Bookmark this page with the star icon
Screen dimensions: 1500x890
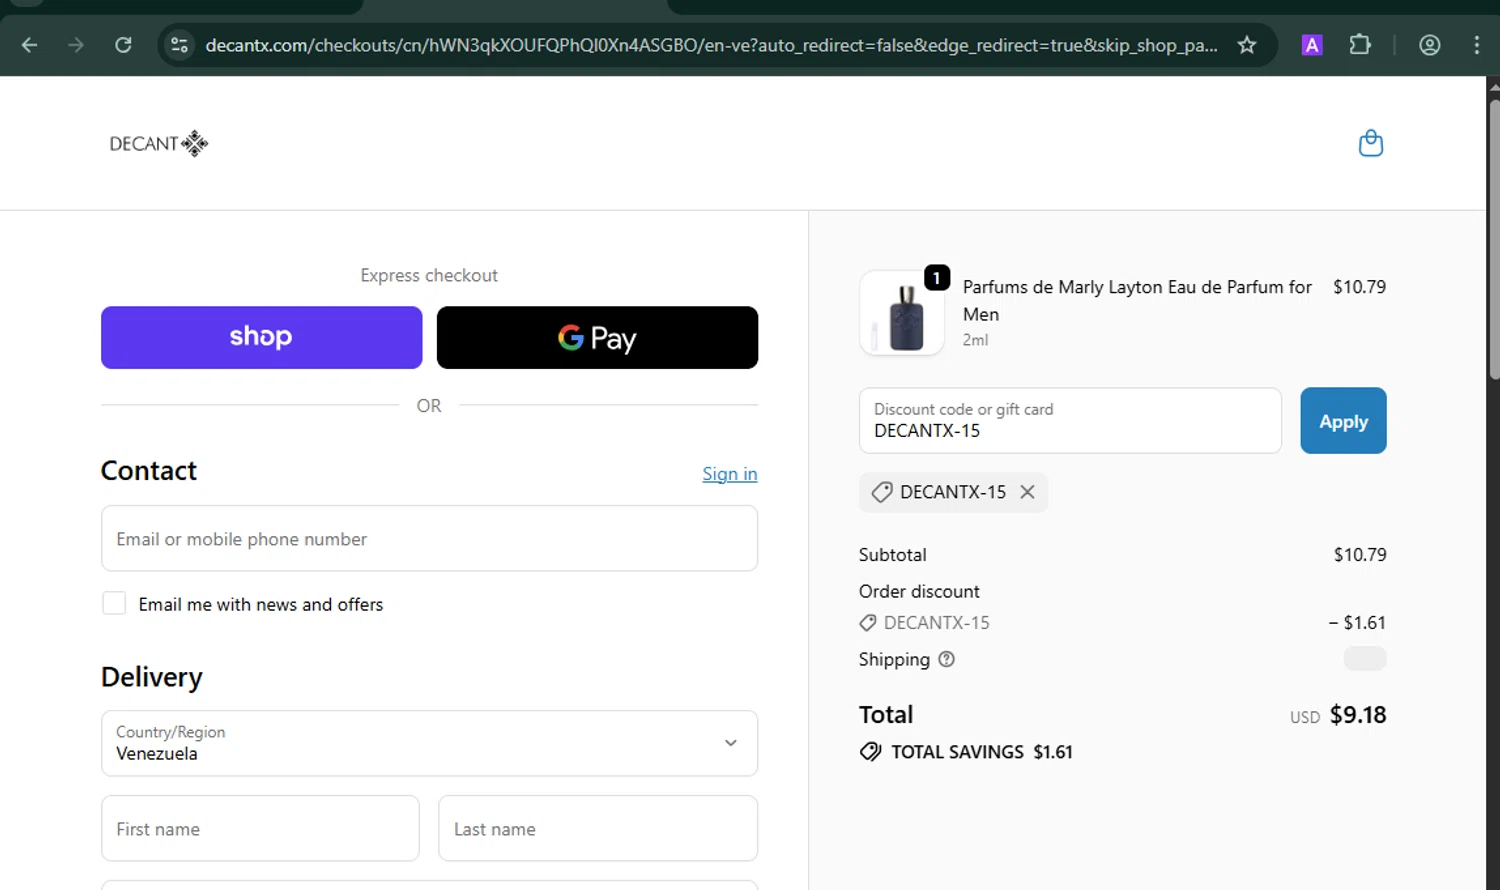click(x=1247, y=45)
